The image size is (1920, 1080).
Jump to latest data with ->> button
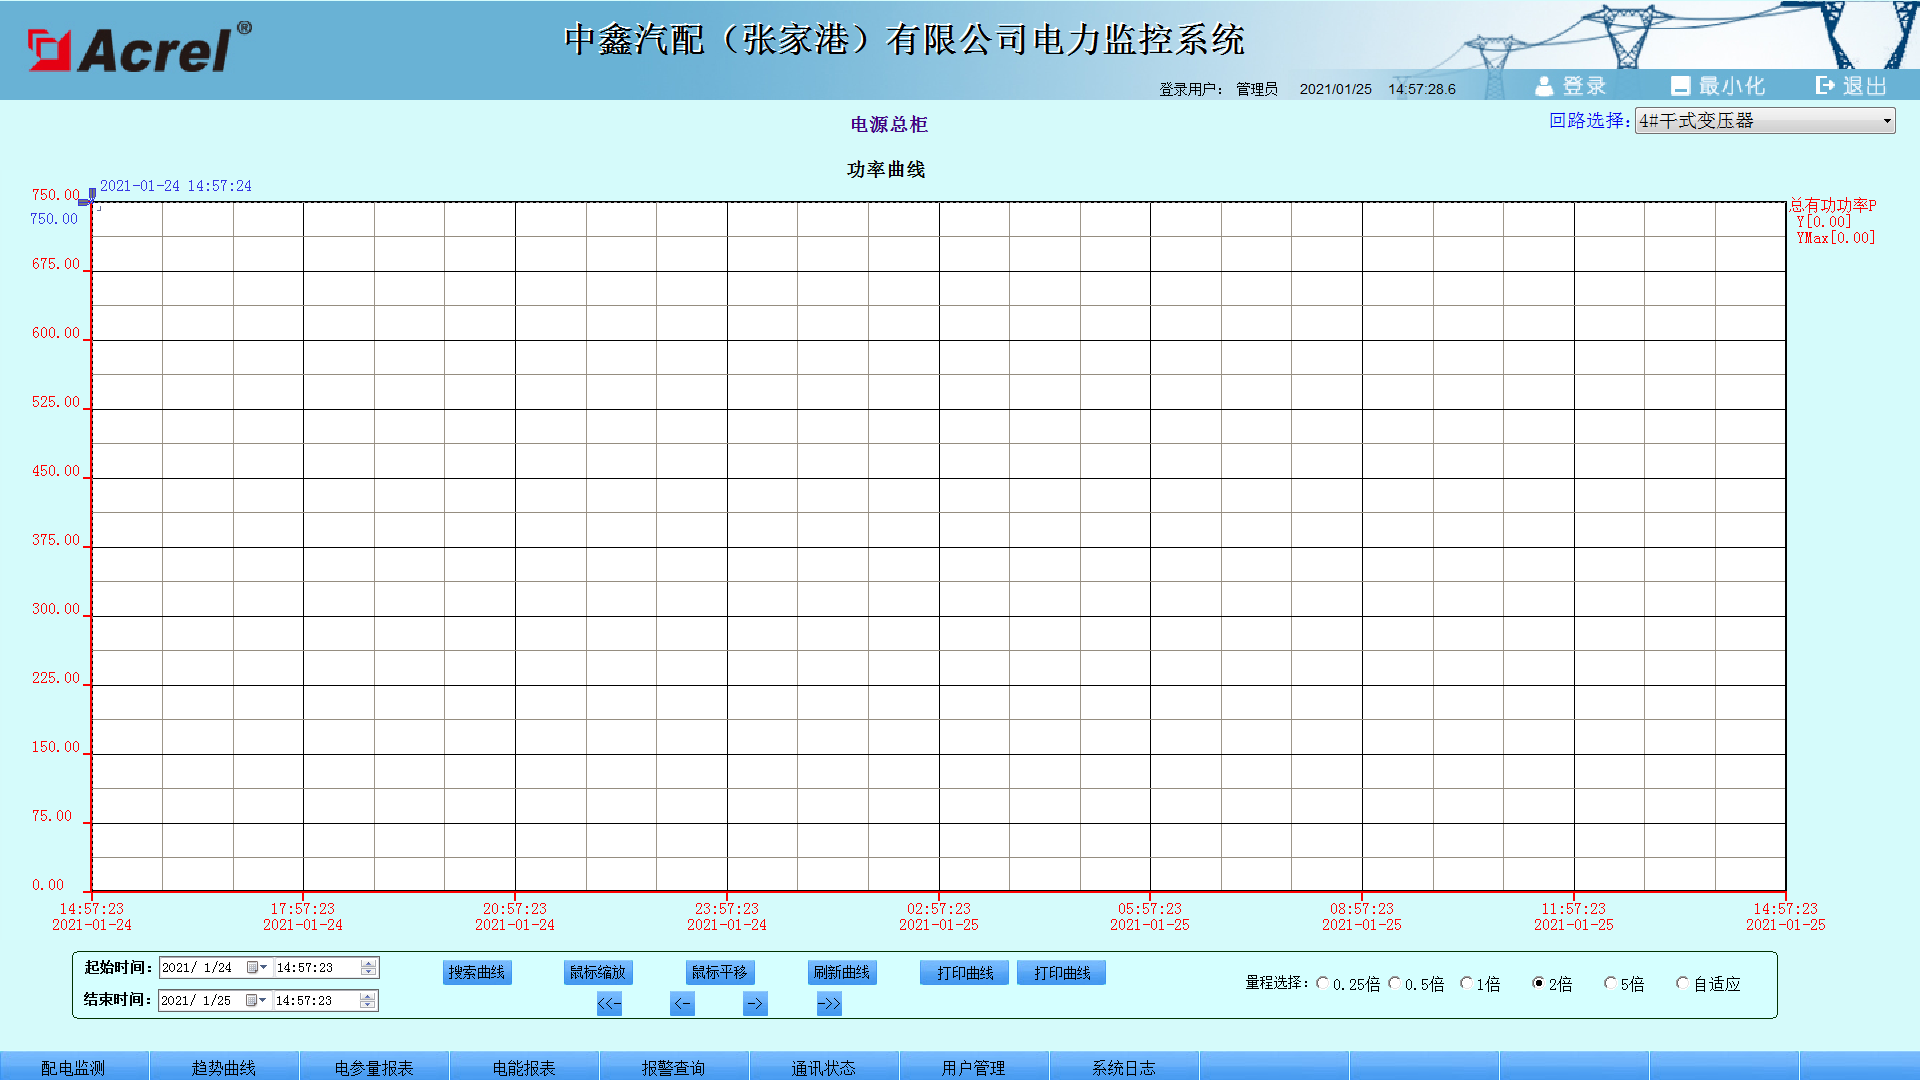tap(829, 1004)
